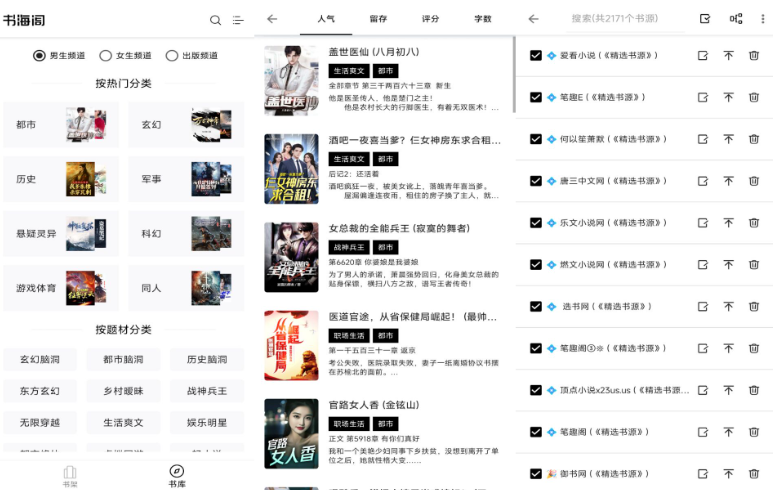Open 女总裁的全能兵王 book cover
The width and height of the screenshot is (773, 490).
291,257
